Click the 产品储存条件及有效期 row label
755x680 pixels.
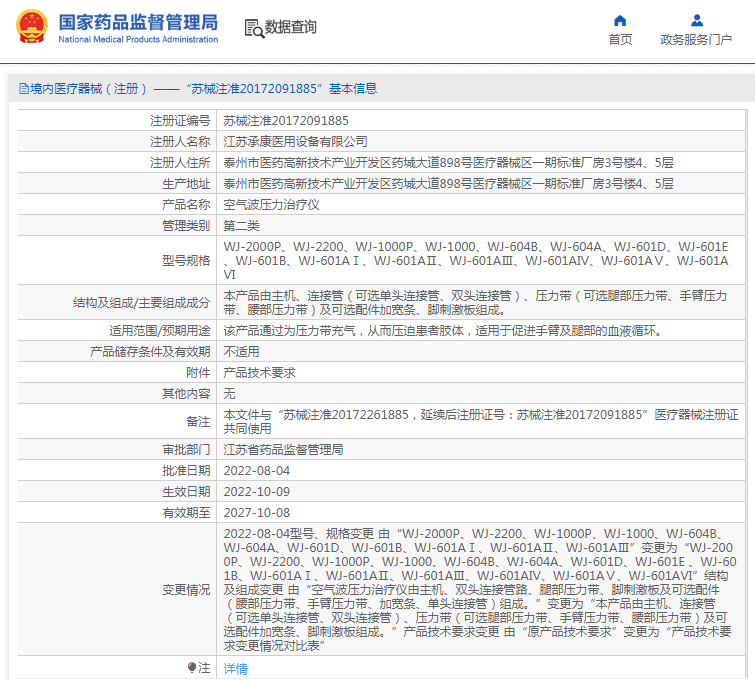[x=150, y=352]
